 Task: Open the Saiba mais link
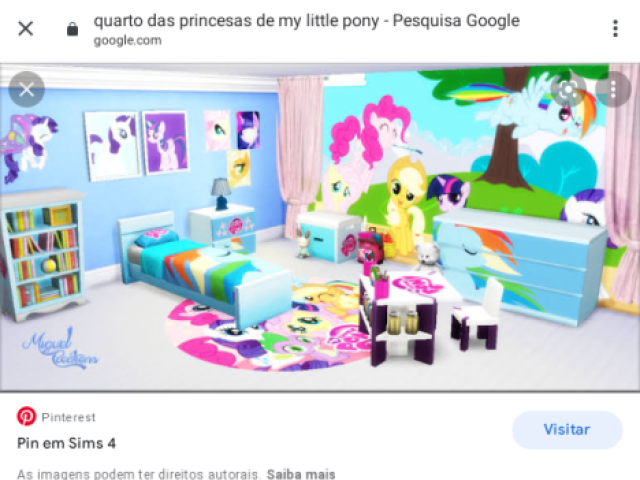pyautogui.click(x=301, y=474)
